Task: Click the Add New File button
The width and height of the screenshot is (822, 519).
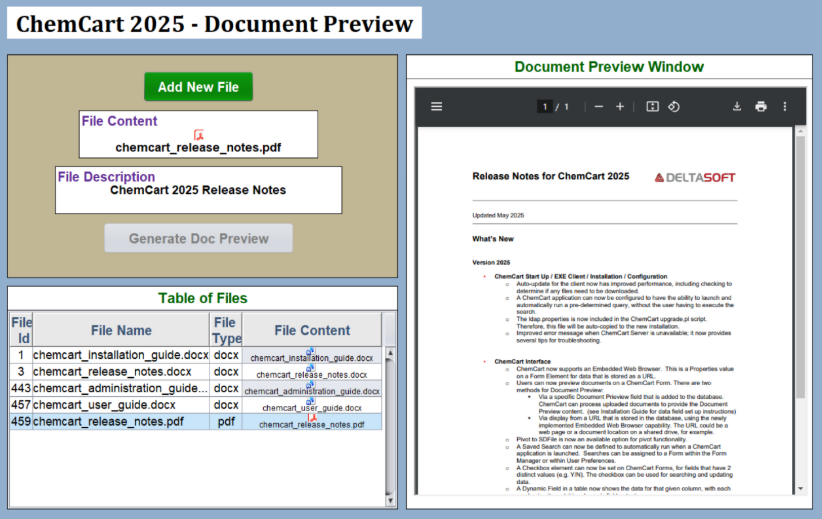Action: click(x=198, y=86)
